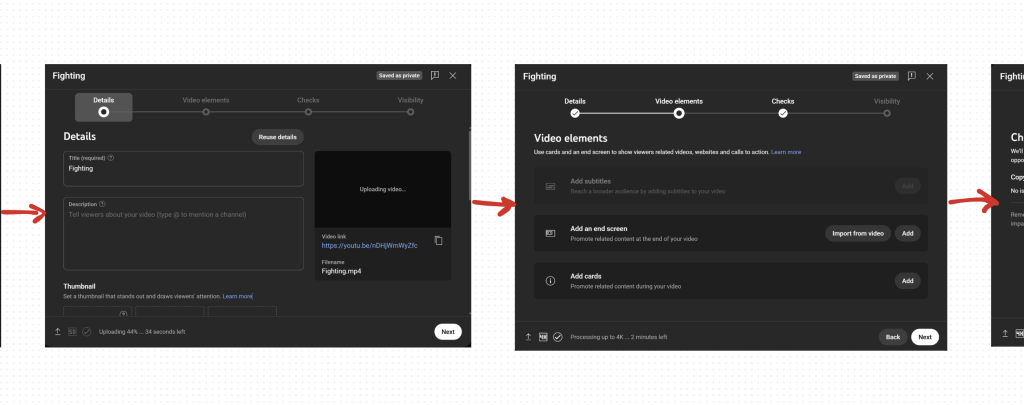This screenshot has height=405, width=1024.
Task: Click the help icon beside the Description label
Action: point(102,204)
